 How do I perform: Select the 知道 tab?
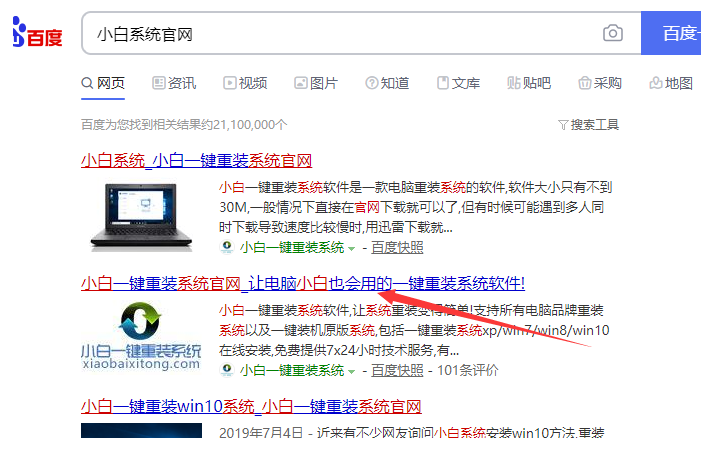tap(386, 83)
